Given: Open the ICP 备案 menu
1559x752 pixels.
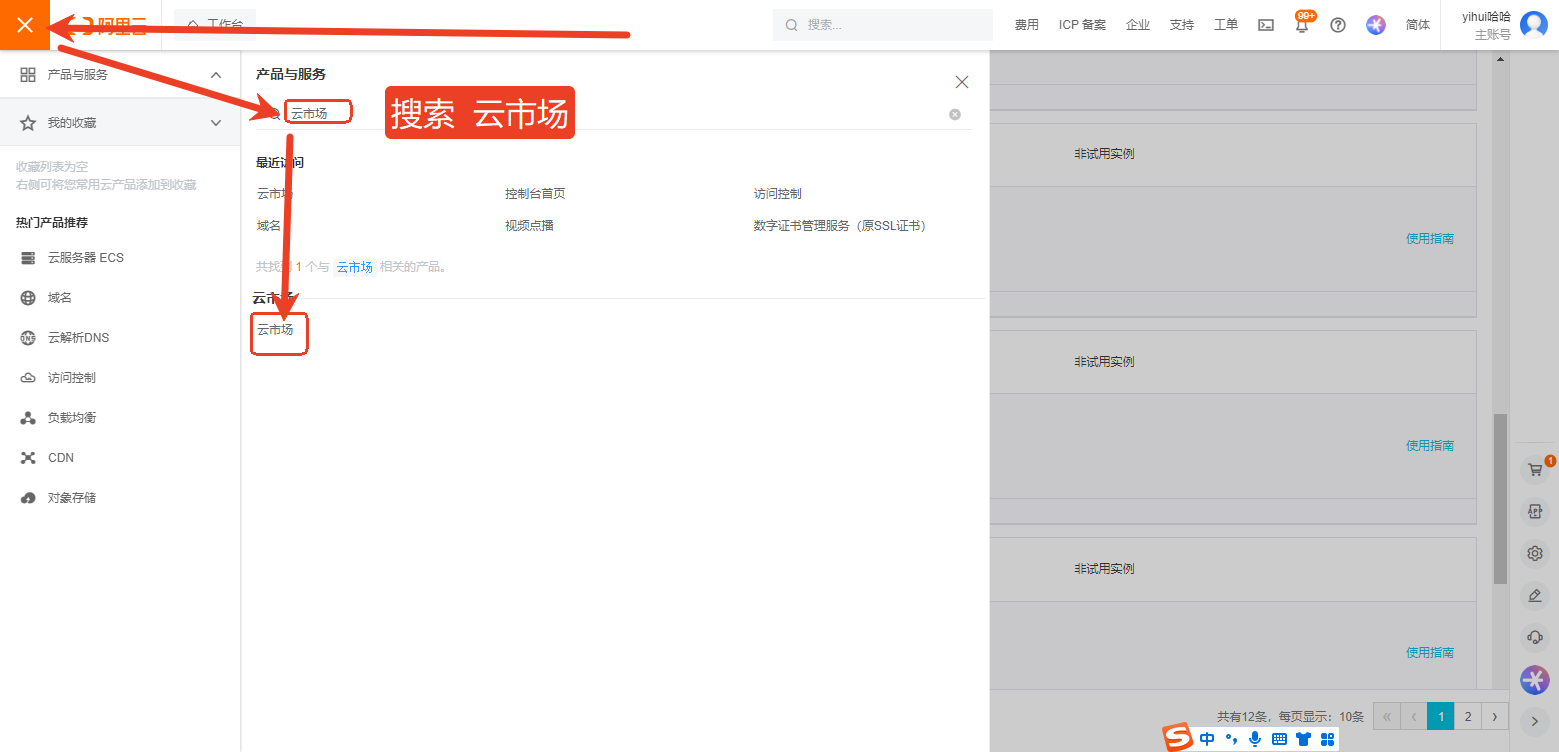Looking at the screenshot, I should pos(1083,25).
